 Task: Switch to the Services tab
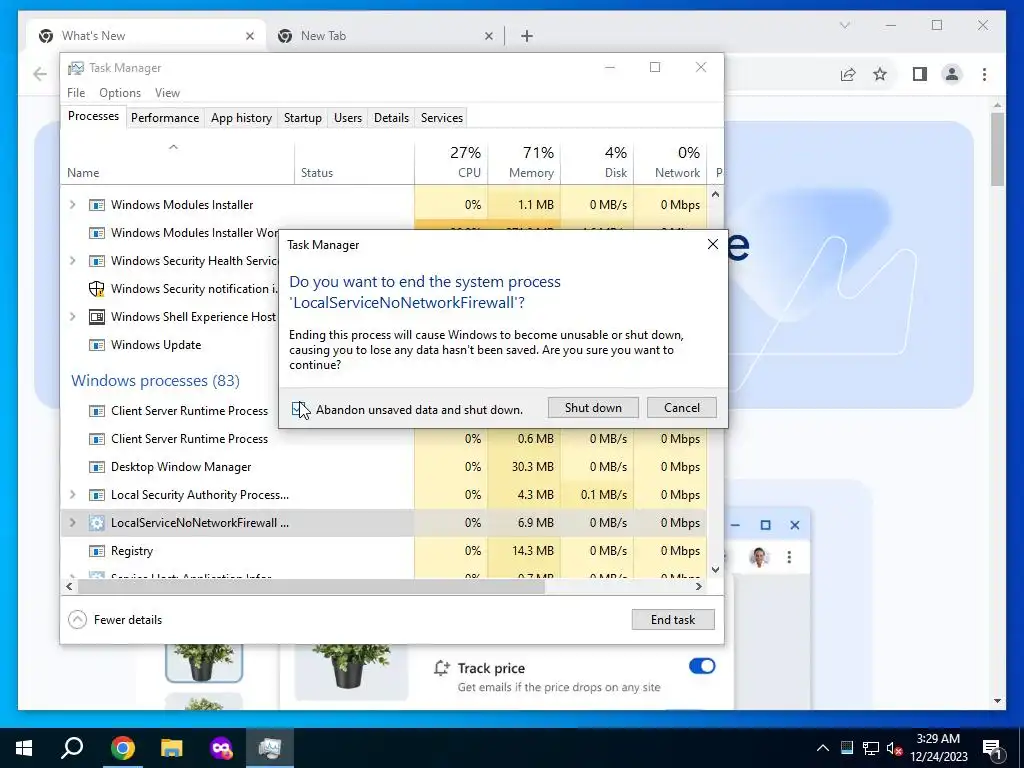[x=441, y=118]
